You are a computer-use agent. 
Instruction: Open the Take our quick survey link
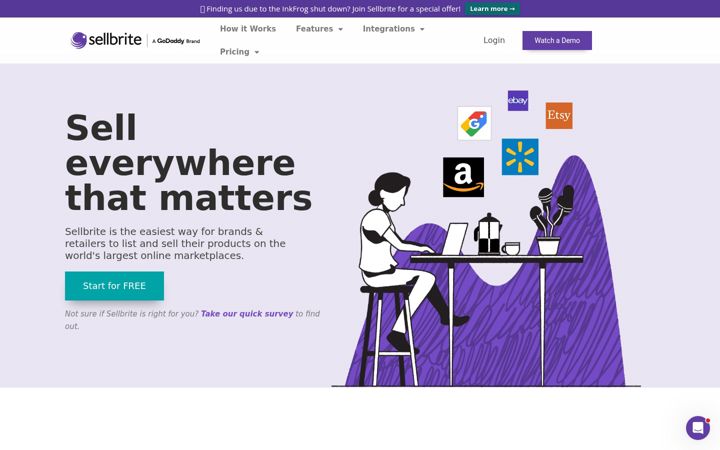[x=247, y=314]
